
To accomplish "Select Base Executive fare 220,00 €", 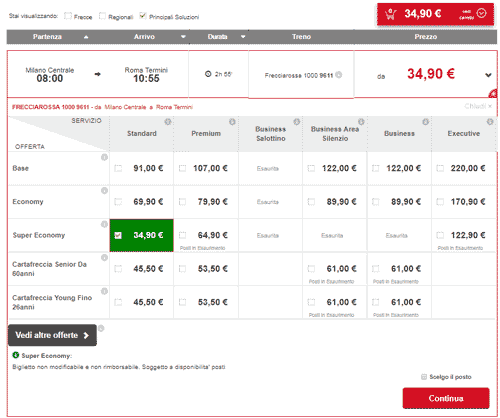I will (x=440, y=168).
